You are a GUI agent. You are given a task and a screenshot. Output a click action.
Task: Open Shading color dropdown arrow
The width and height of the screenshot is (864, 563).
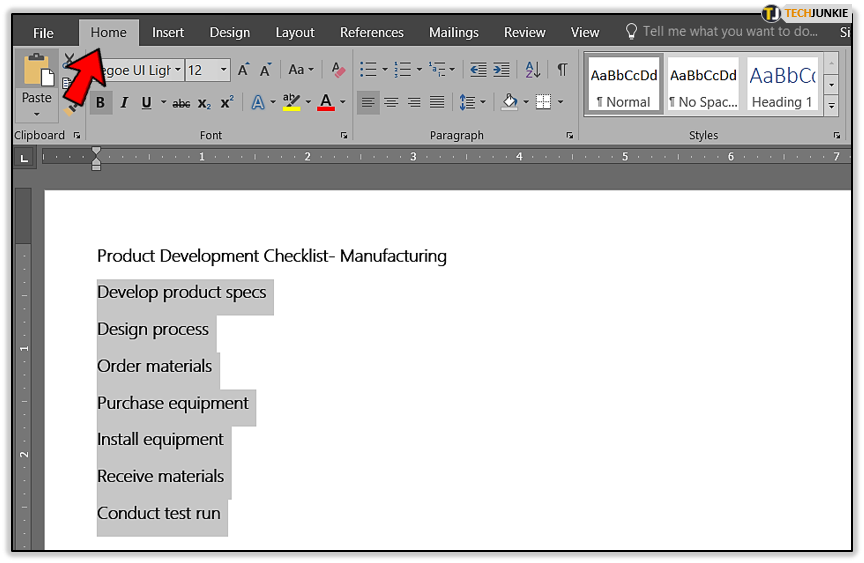pos(526,102)
